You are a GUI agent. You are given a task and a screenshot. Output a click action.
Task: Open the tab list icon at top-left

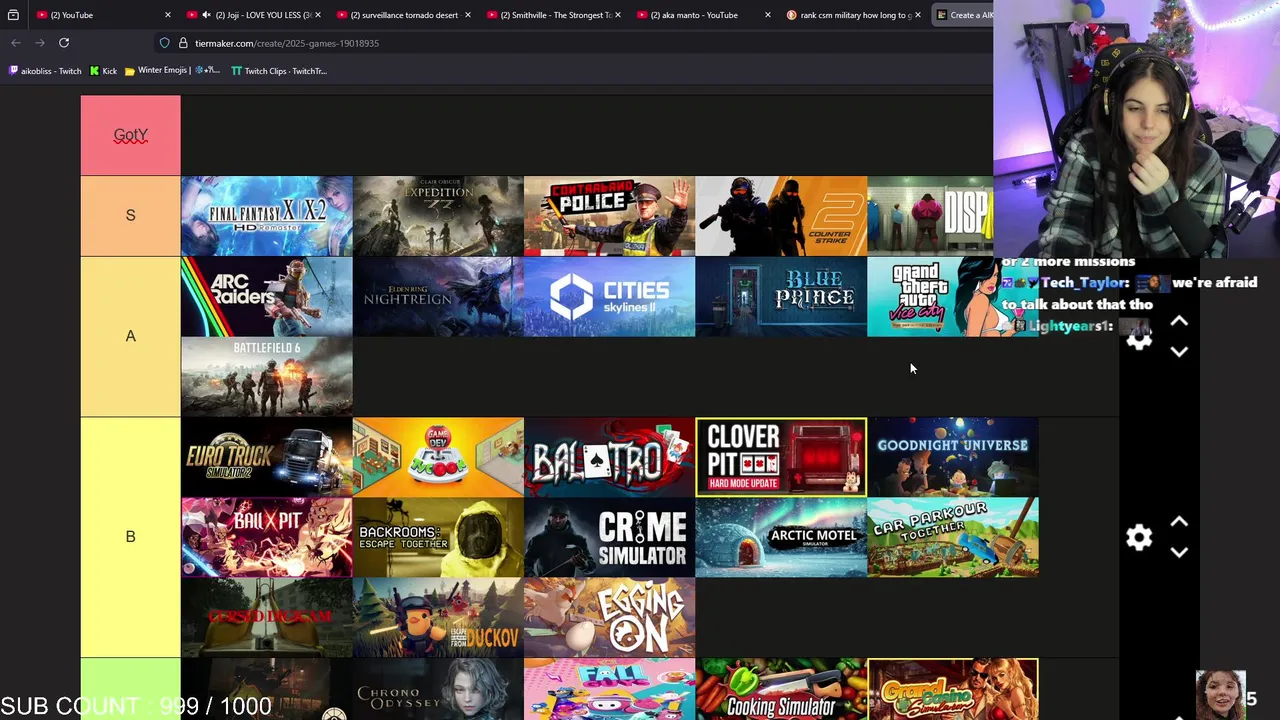click(x=13, y=15)
